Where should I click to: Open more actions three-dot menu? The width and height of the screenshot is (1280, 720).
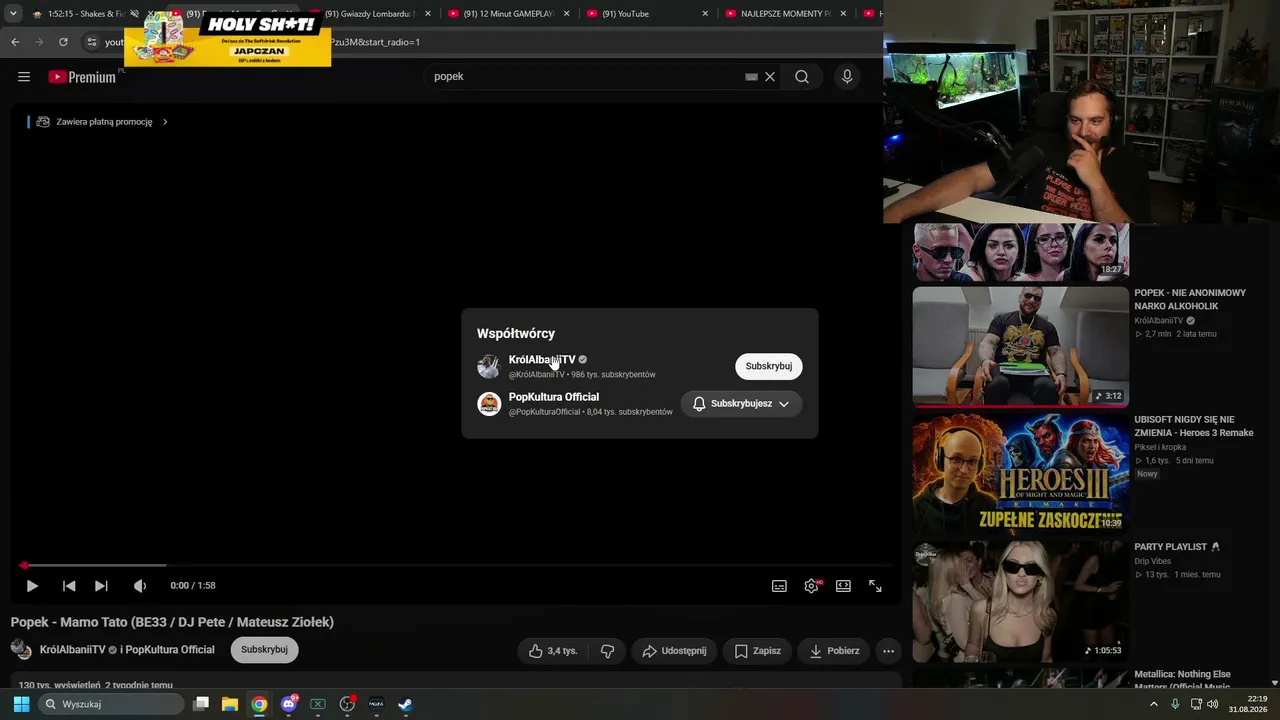click(888, 651)
